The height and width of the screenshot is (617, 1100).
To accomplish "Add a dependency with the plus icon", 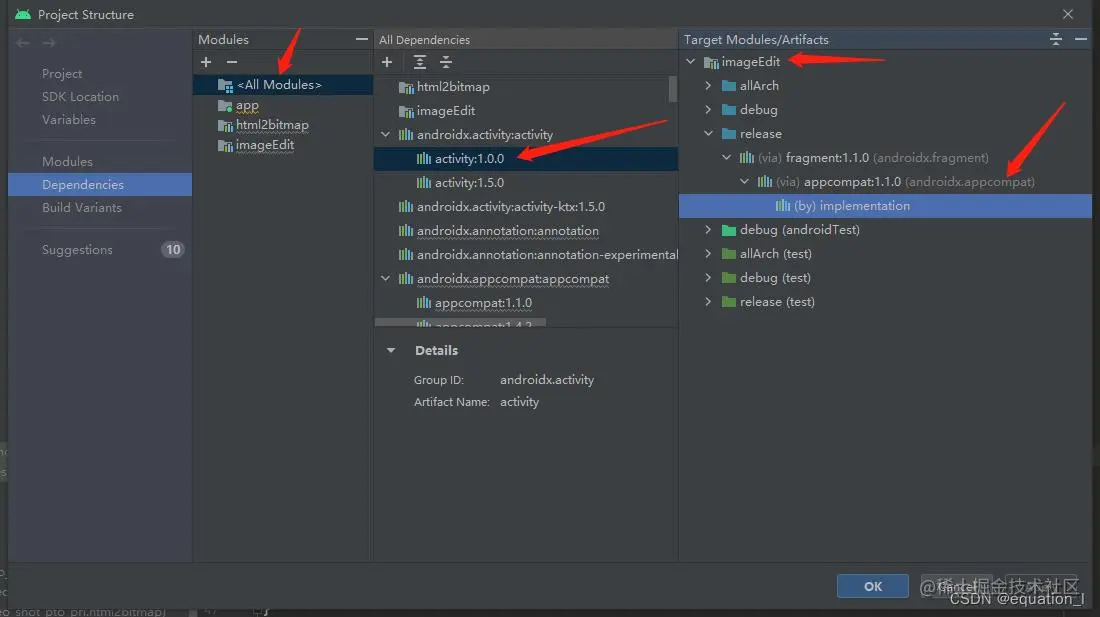I will pyautogui.click(x=388, y=62).
